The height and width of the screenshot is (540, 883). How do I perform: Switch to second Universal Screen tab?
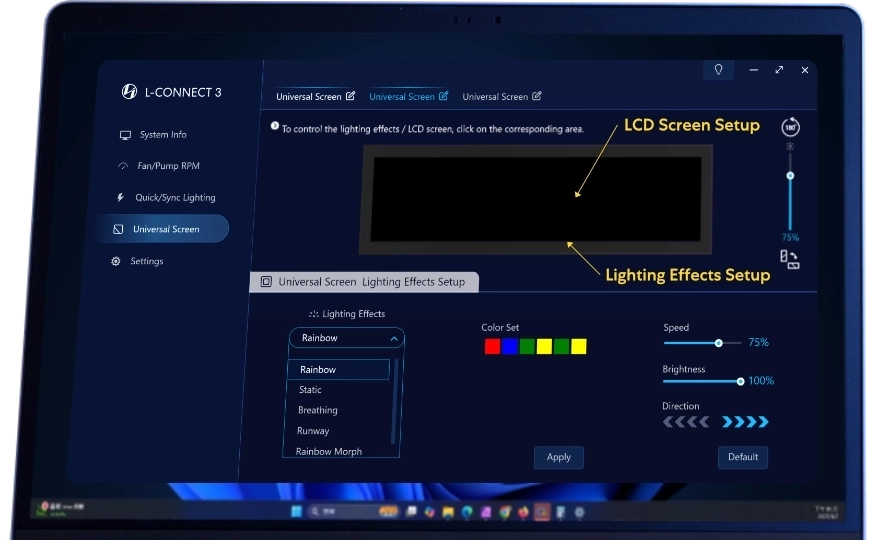401,97
